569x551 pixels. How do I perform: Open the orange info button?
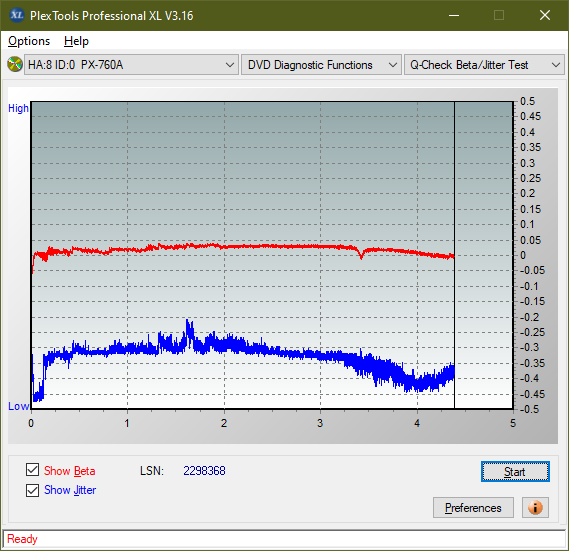[x=535, y=507]
